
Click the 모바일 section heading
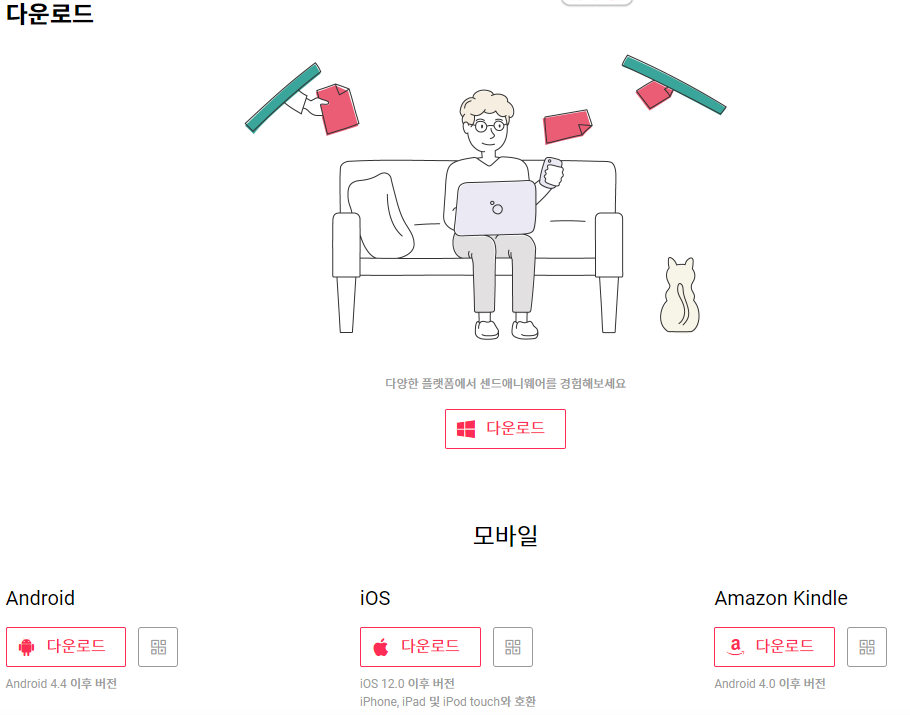505,535
